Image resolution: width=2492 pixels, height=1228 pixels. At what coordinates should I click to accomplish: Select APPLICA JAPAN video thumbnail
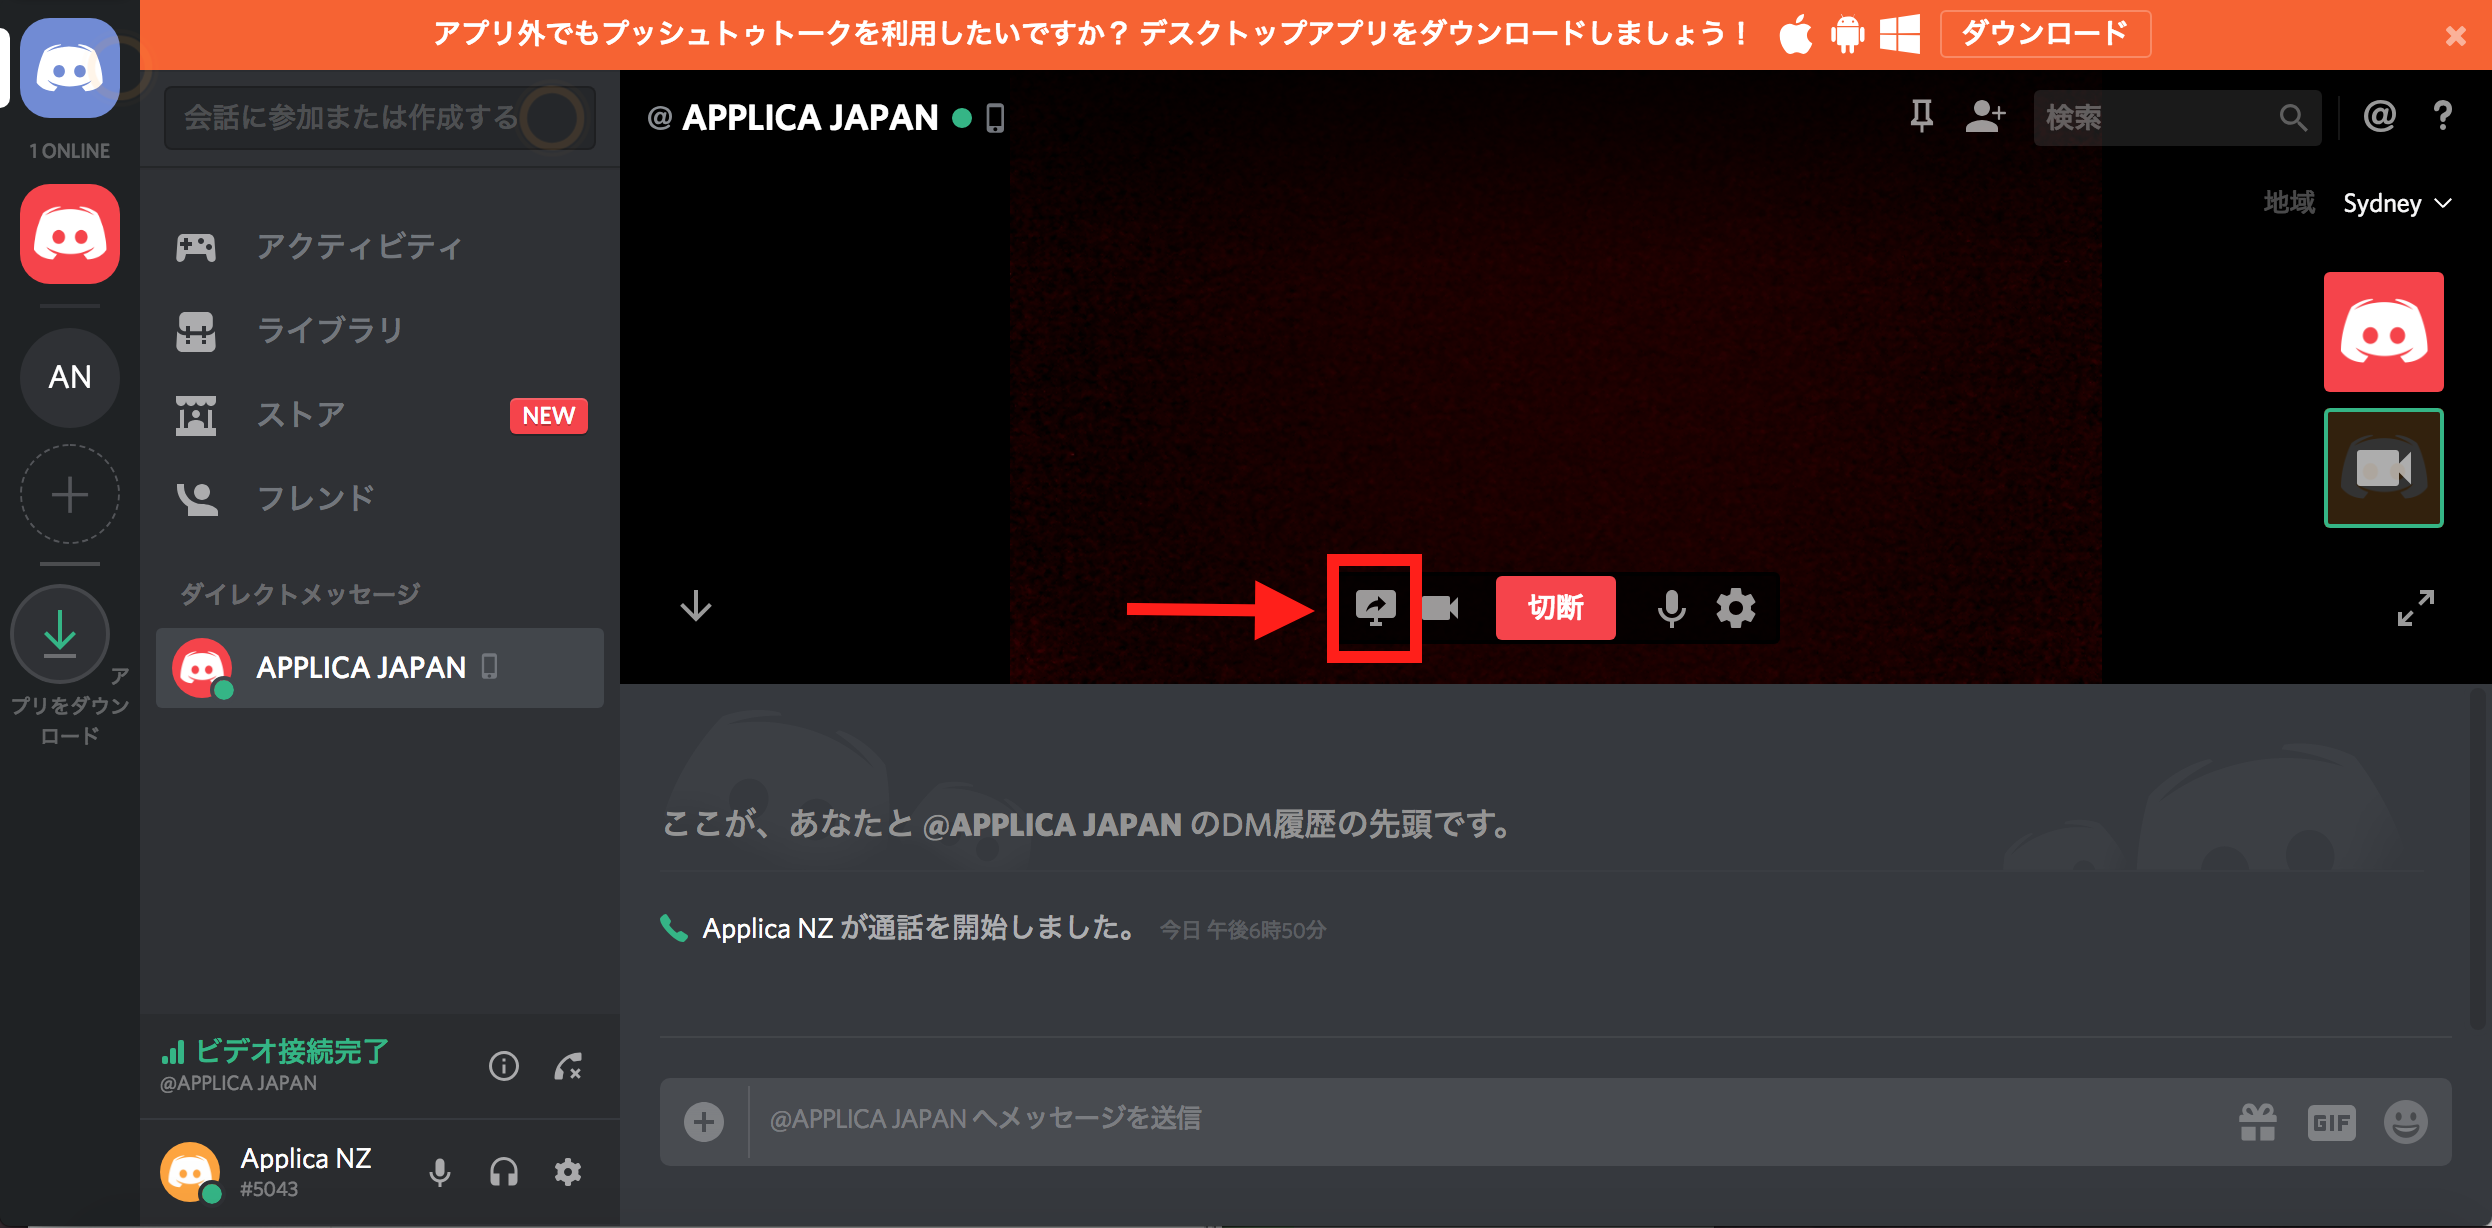pos(2383,332)
